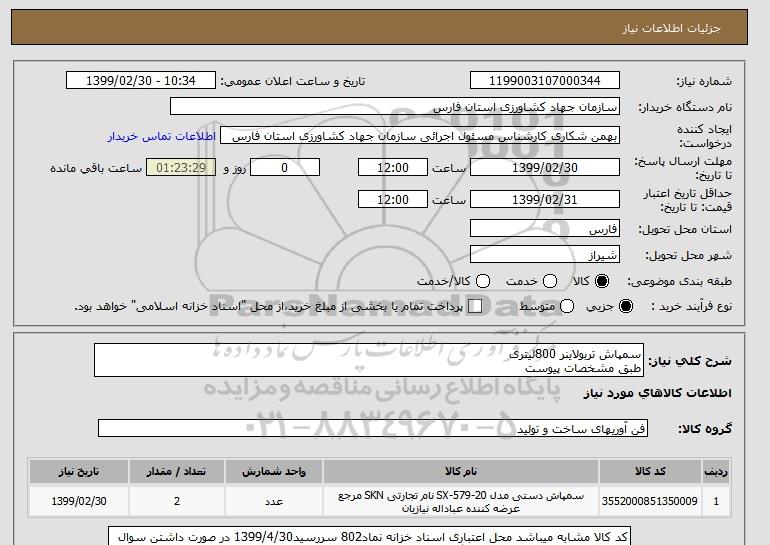Click the goods group field فن آوریهای ساخت

click(x=373, y=428)
